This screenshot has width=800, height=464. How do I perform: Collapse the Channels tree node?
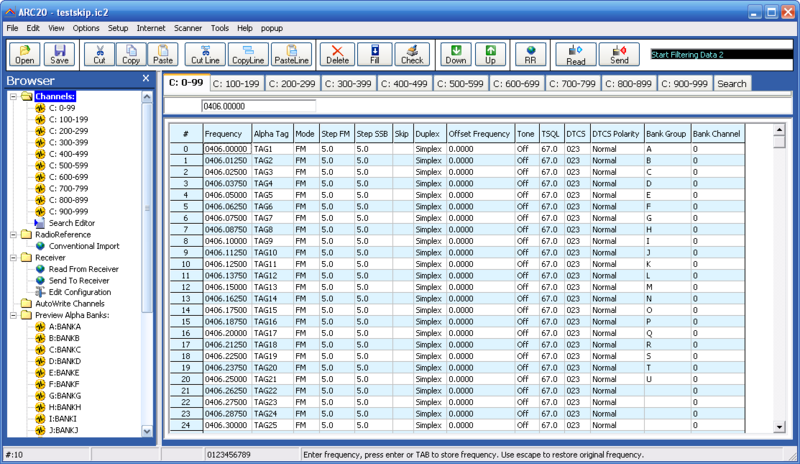click(14, 96)
